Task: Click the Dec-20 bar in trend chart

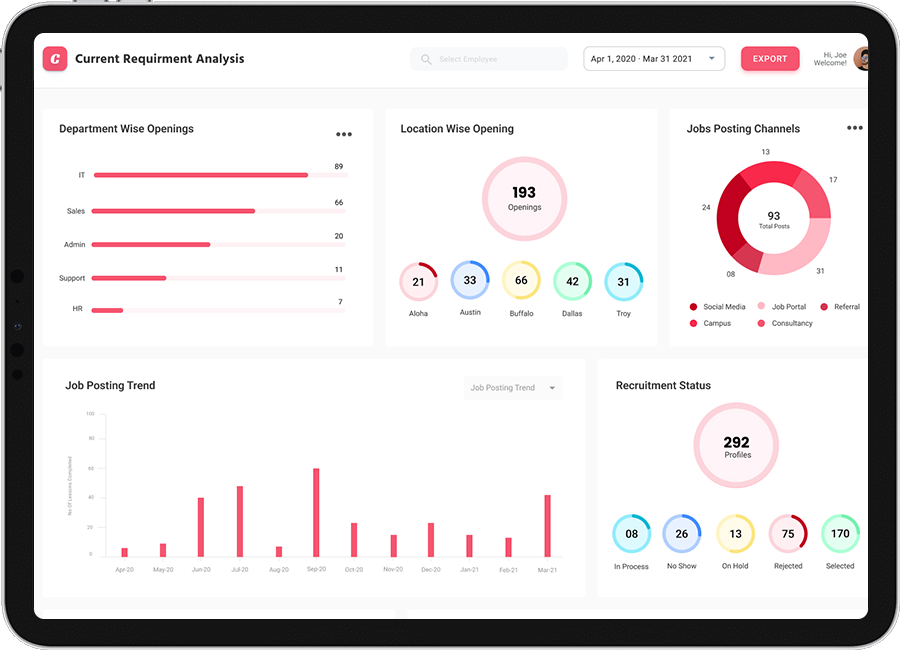Action: click(431, 540)
